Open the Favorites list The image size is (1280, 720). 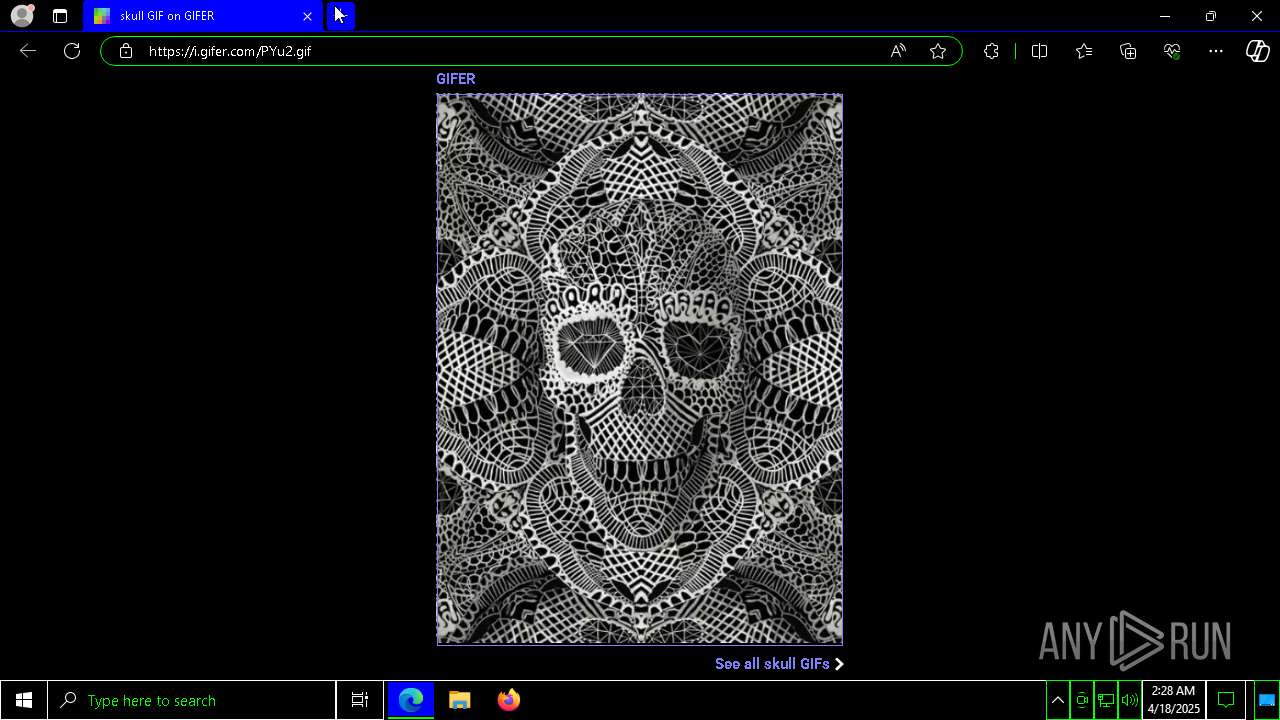1084,51
